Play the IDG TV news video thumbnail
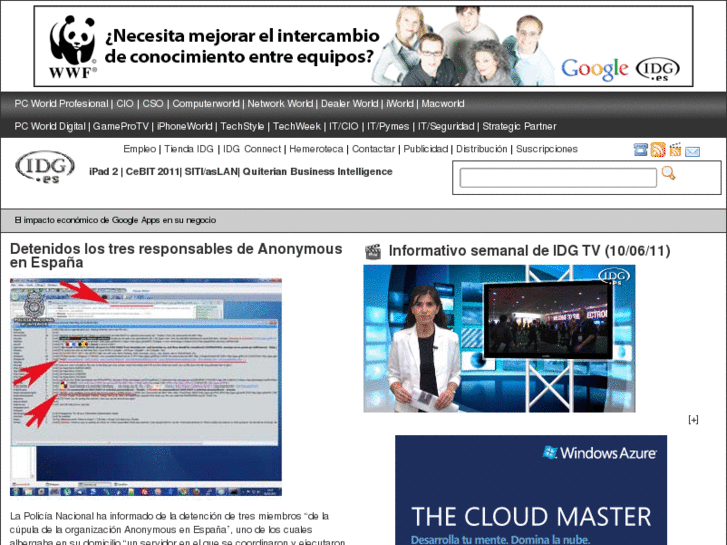727x545 pixels. (499, 339)
